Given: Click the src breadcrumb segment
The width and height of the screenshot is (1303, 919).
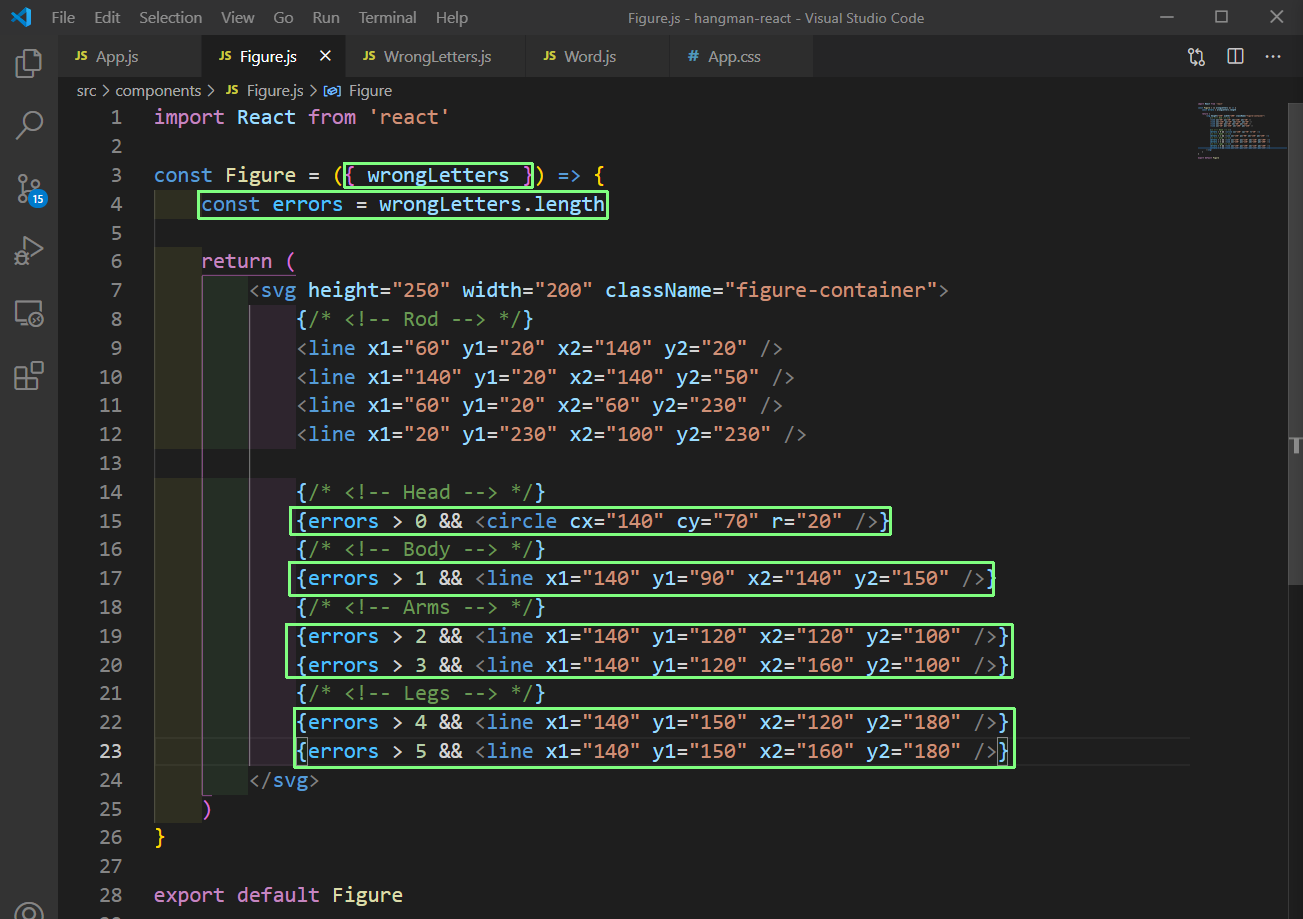Looking at the screenshot, I should click(87, 90).
